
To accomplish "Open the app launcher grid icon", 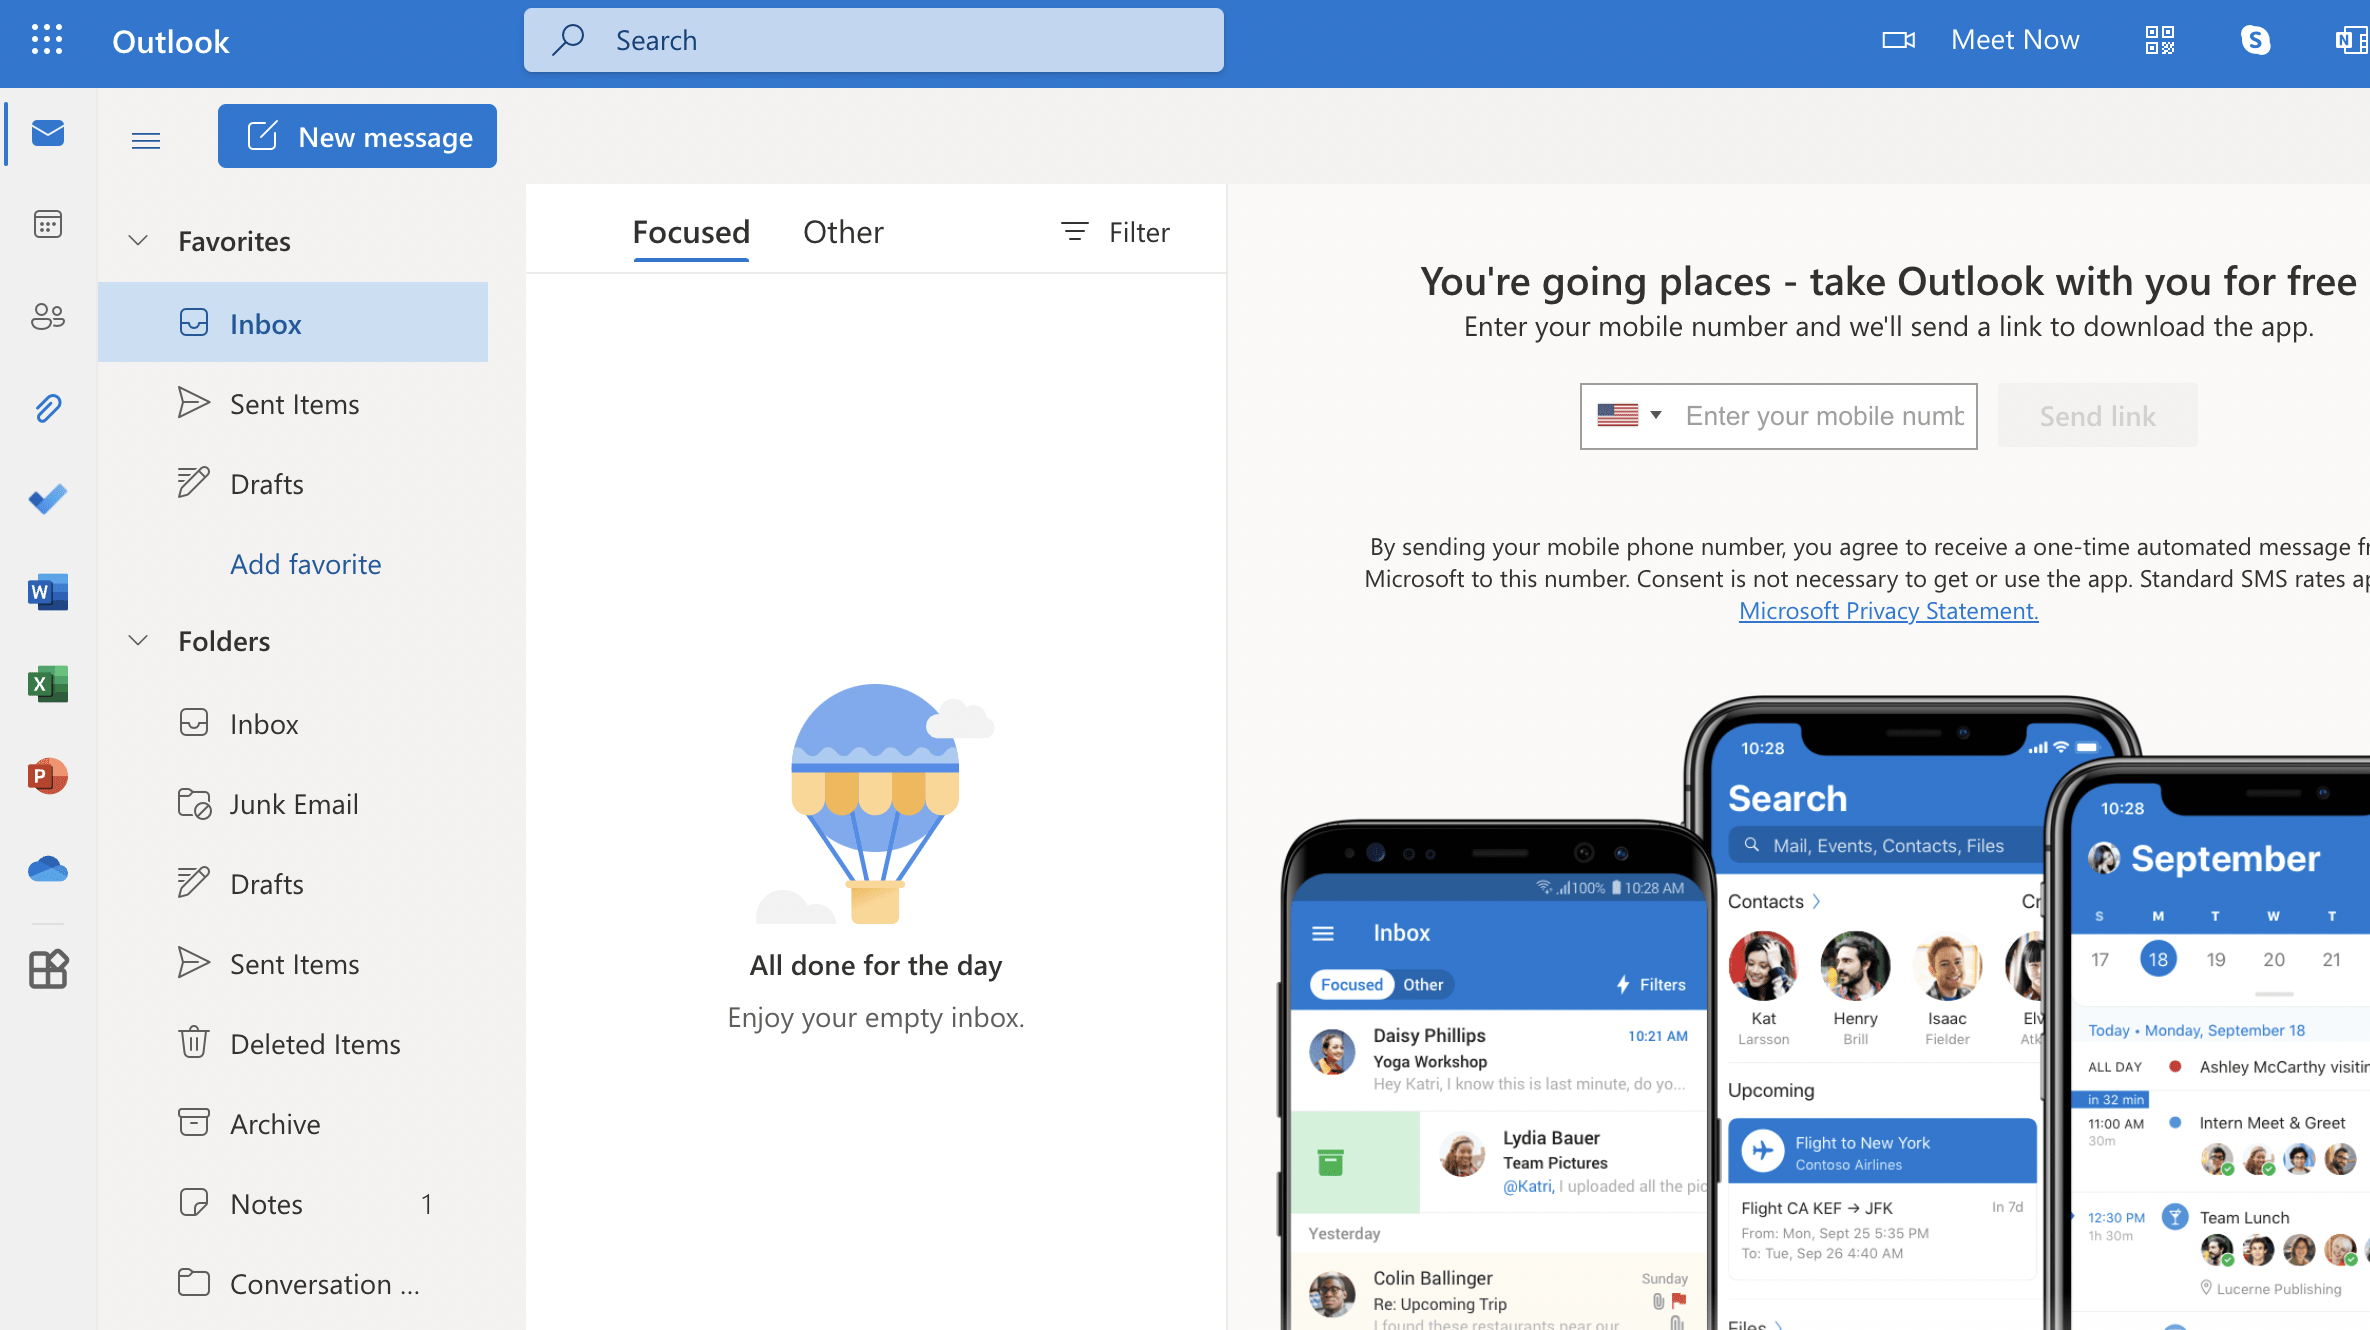I will [x=47, y=40].
